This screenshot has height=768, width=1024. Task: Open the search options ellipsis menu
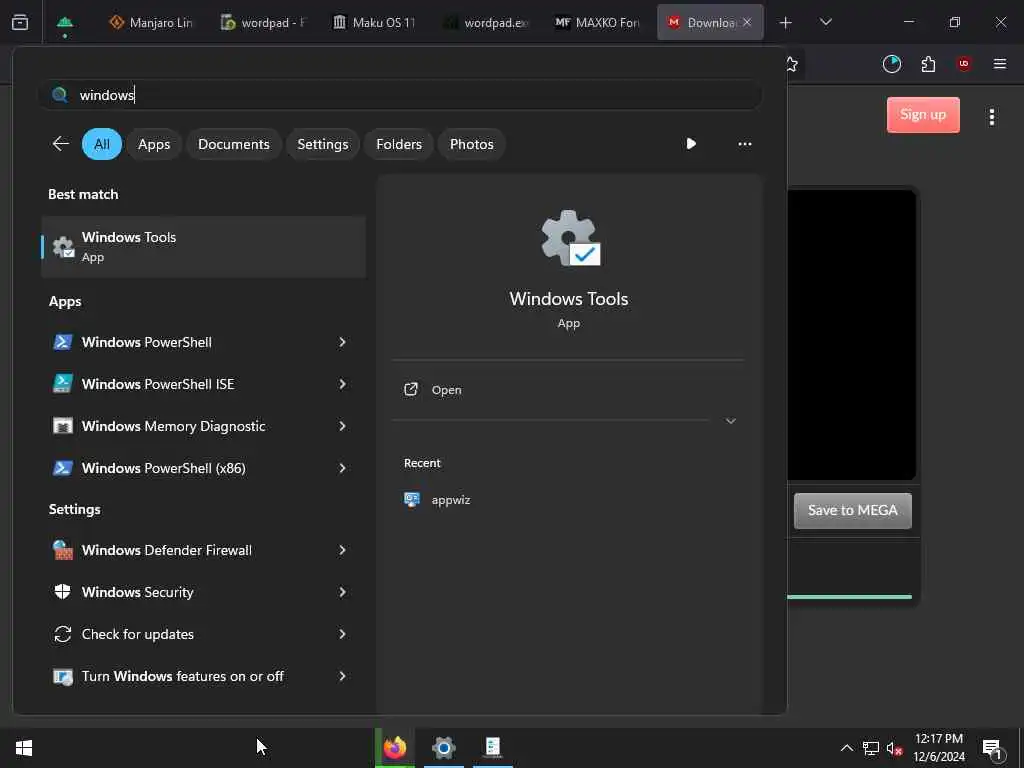pos(744,144)
